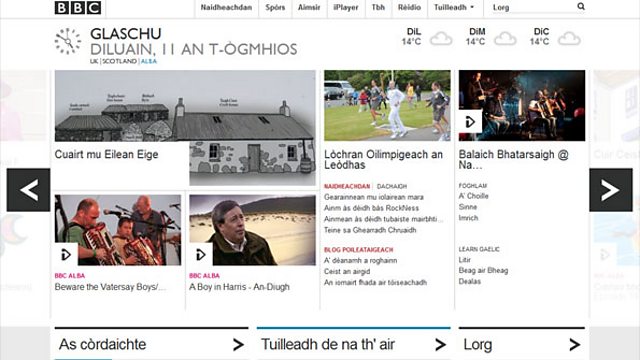Click the carousel next arrow
The width and height of the screenshot is (640, 360).
(x=611, y=190)
